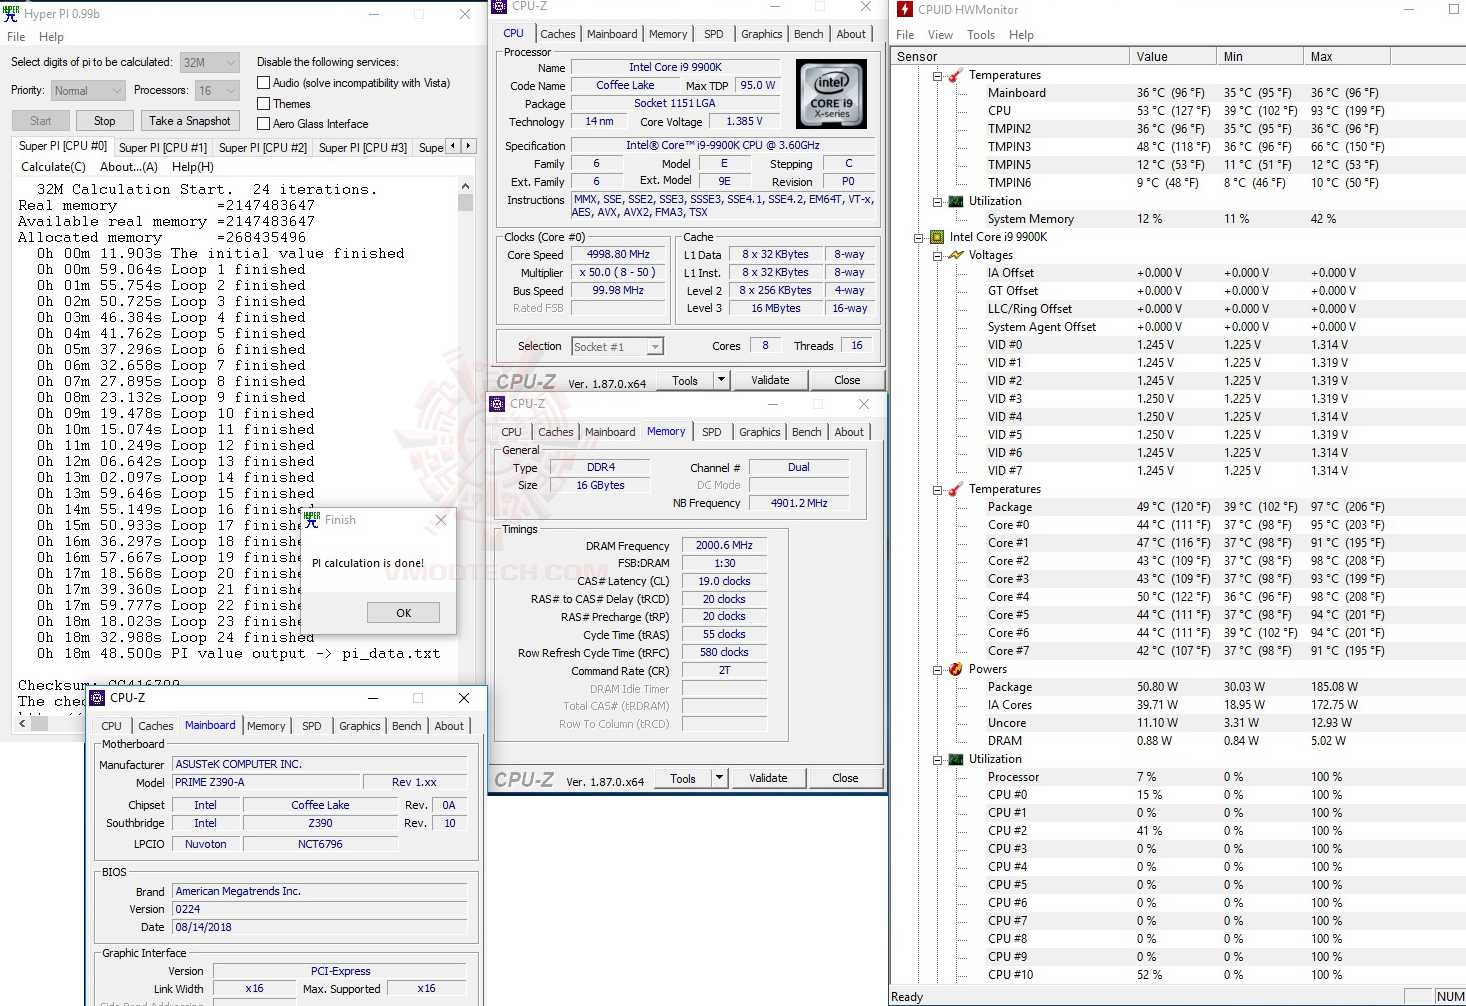
Task: Click Validate in CPU-Z CPU window
Action: click(770, 380)
